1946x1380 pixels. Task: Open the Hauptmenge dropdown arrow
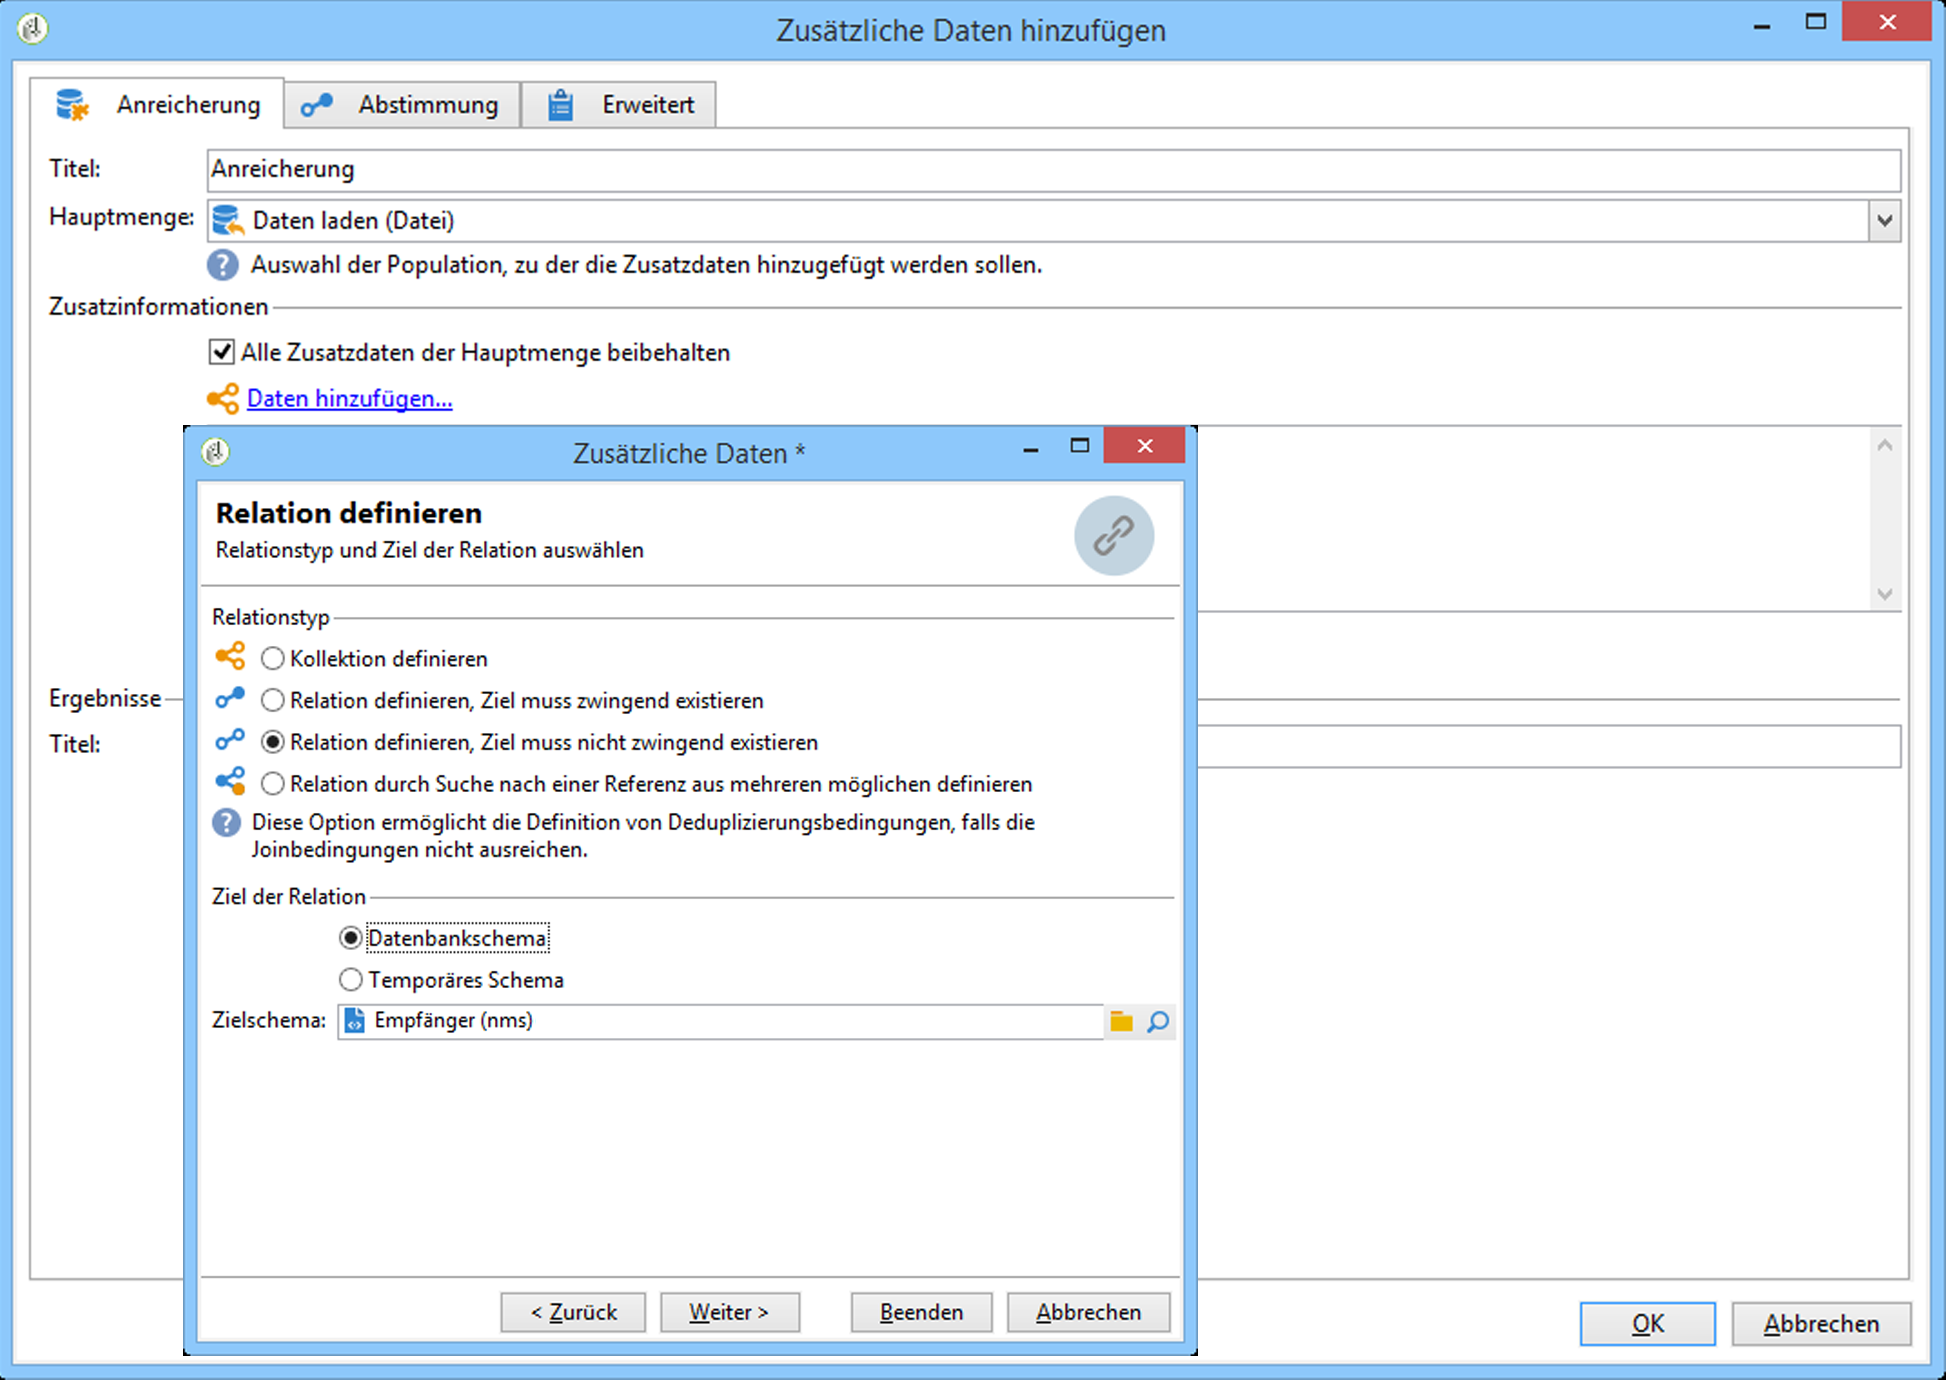[x=1884, y=221]
